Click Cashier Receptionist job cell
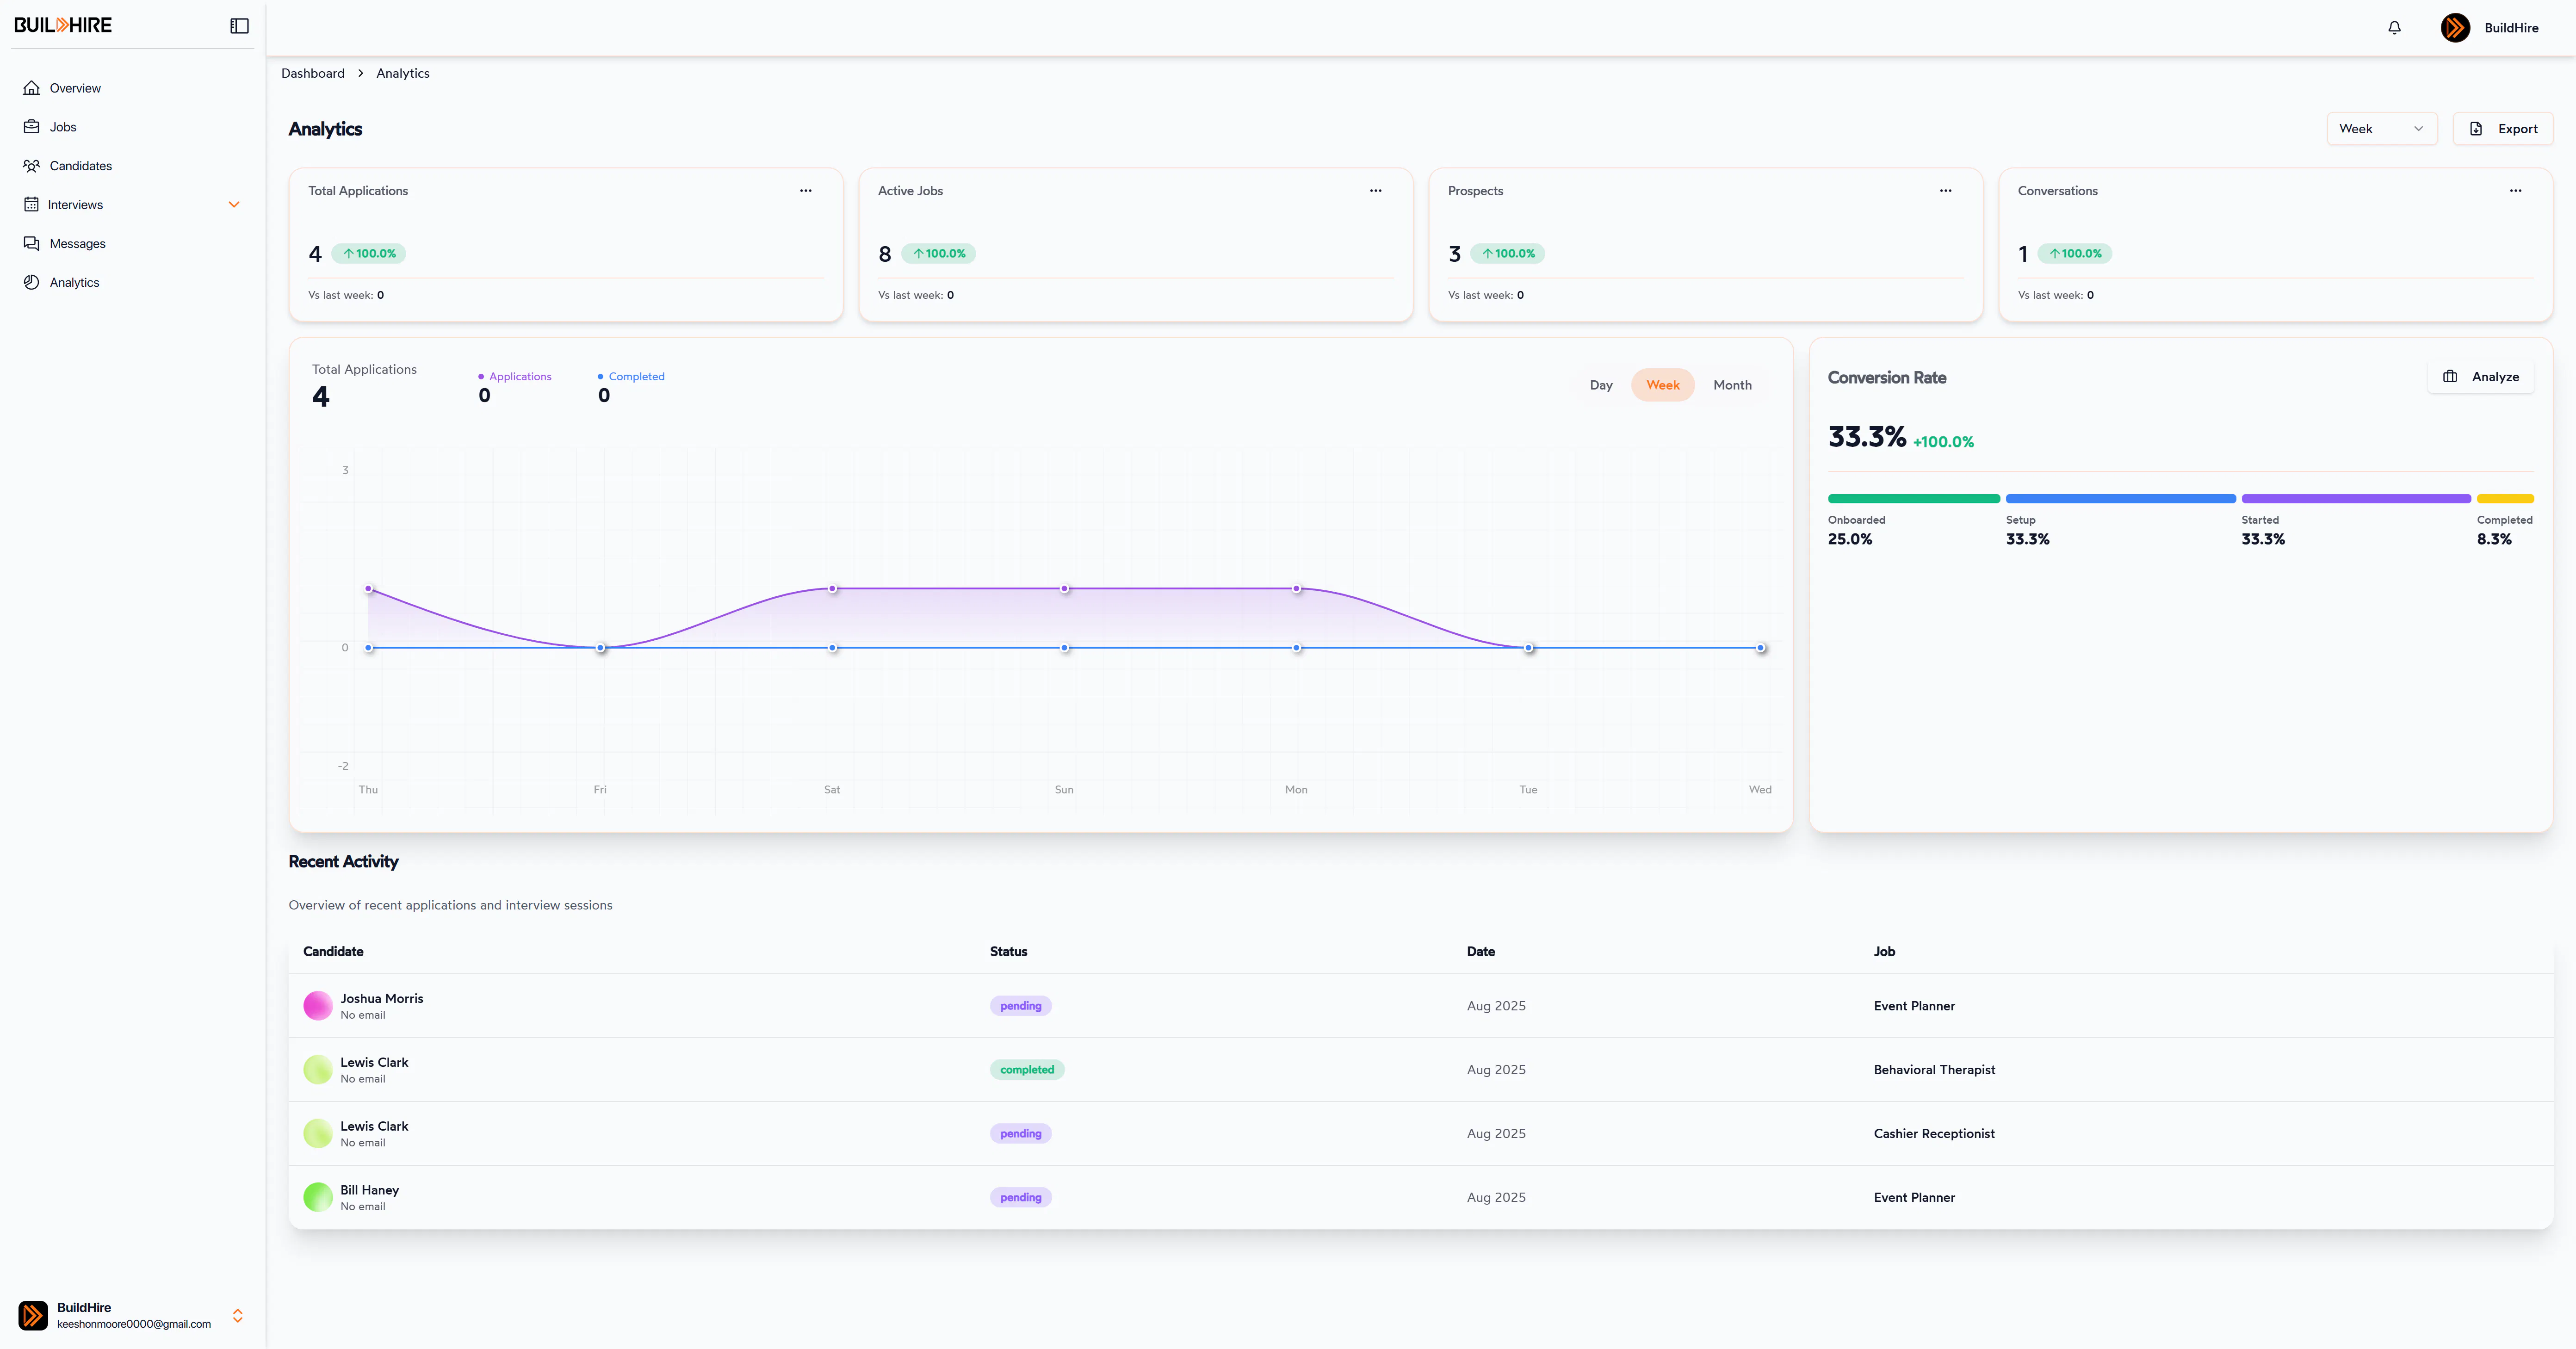This screenshot has width=2576, height=1349. click(1934, 1134)
